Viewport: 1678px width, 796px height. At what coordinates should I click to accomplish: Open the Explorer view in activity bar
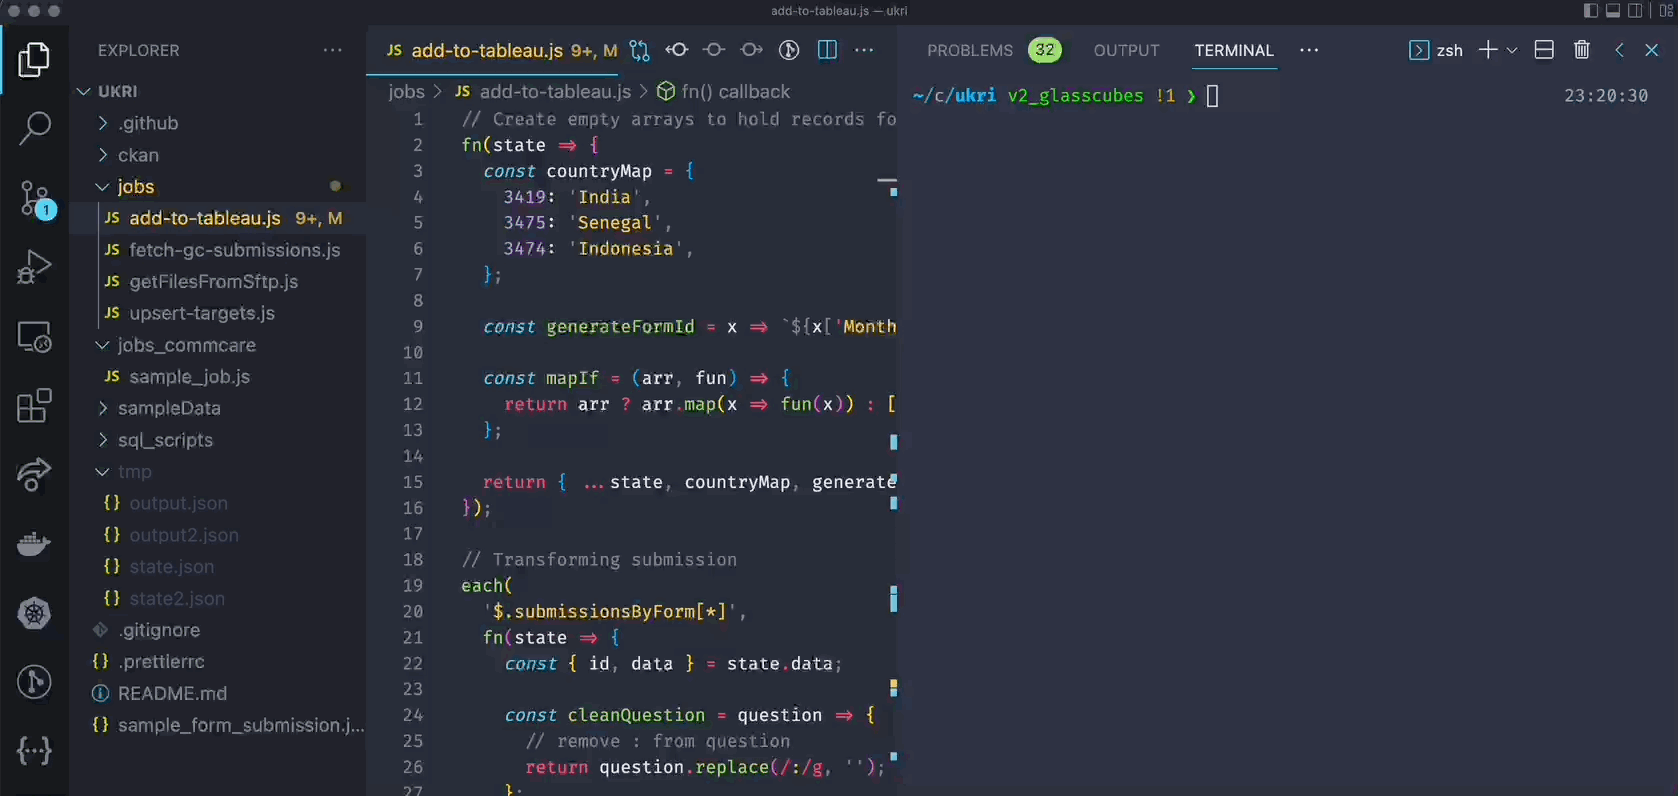[34, 60]
